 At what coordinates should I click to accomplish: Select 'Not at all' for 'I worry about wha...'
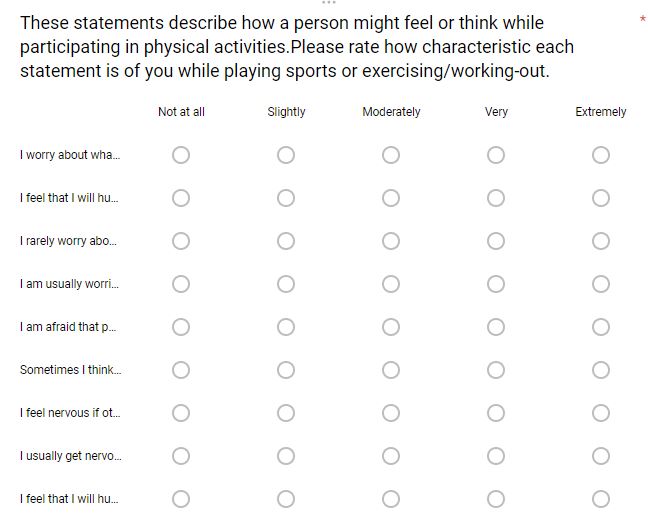pyautogui.click(x=181, y=155)
